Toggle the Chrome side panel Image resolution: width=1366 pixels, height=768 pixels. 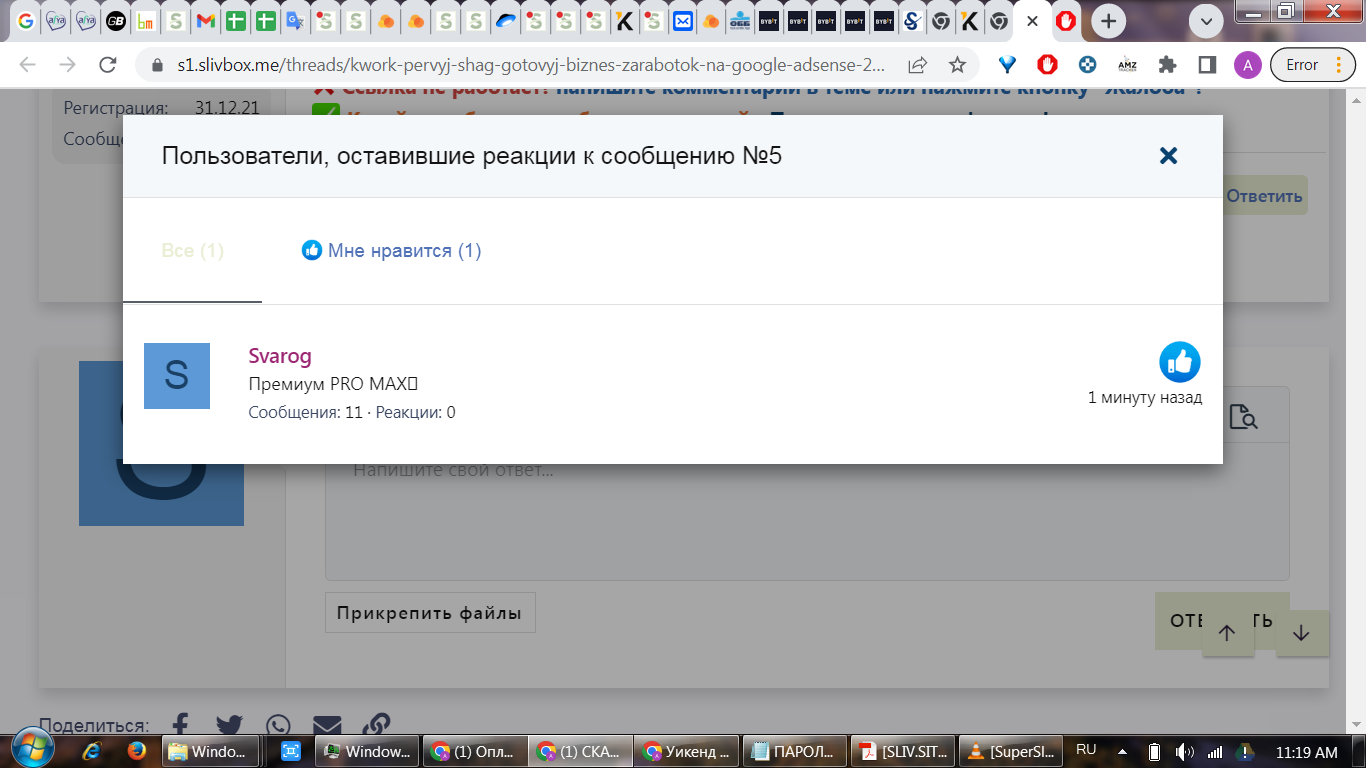click(x=1207, y=65)
